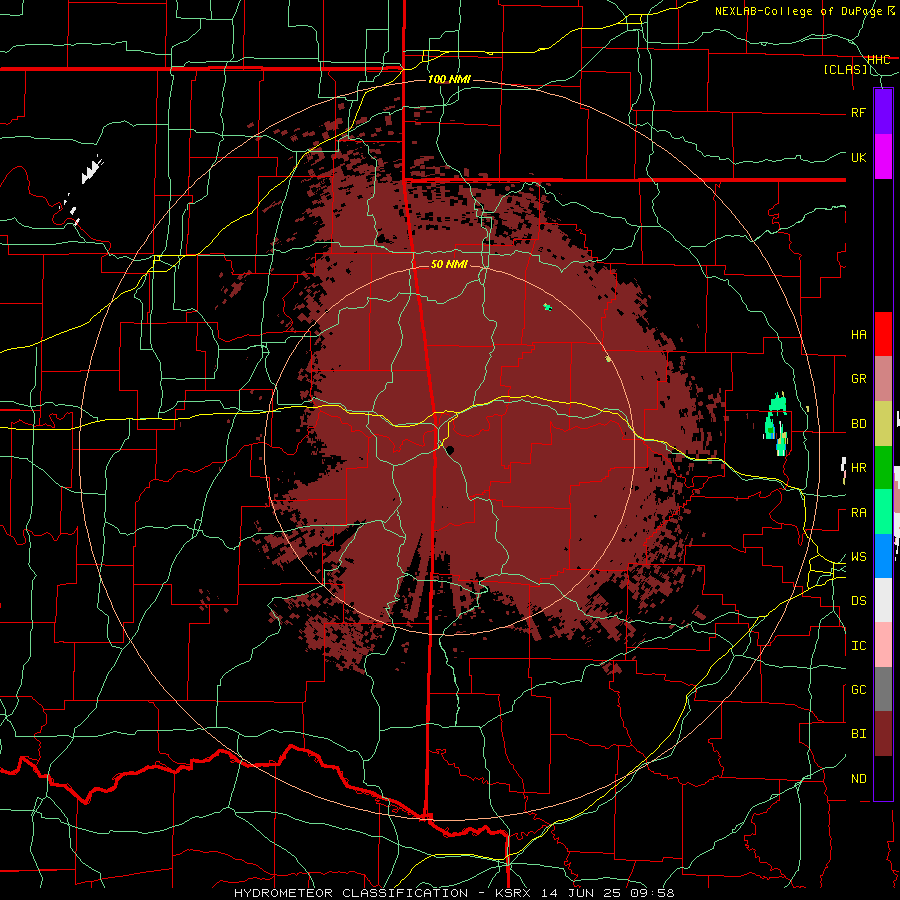The height and width of the screenshot is (900, 900).
Task: Click the small green echo inside 50 NMI ring
Action: click(548, 308)
